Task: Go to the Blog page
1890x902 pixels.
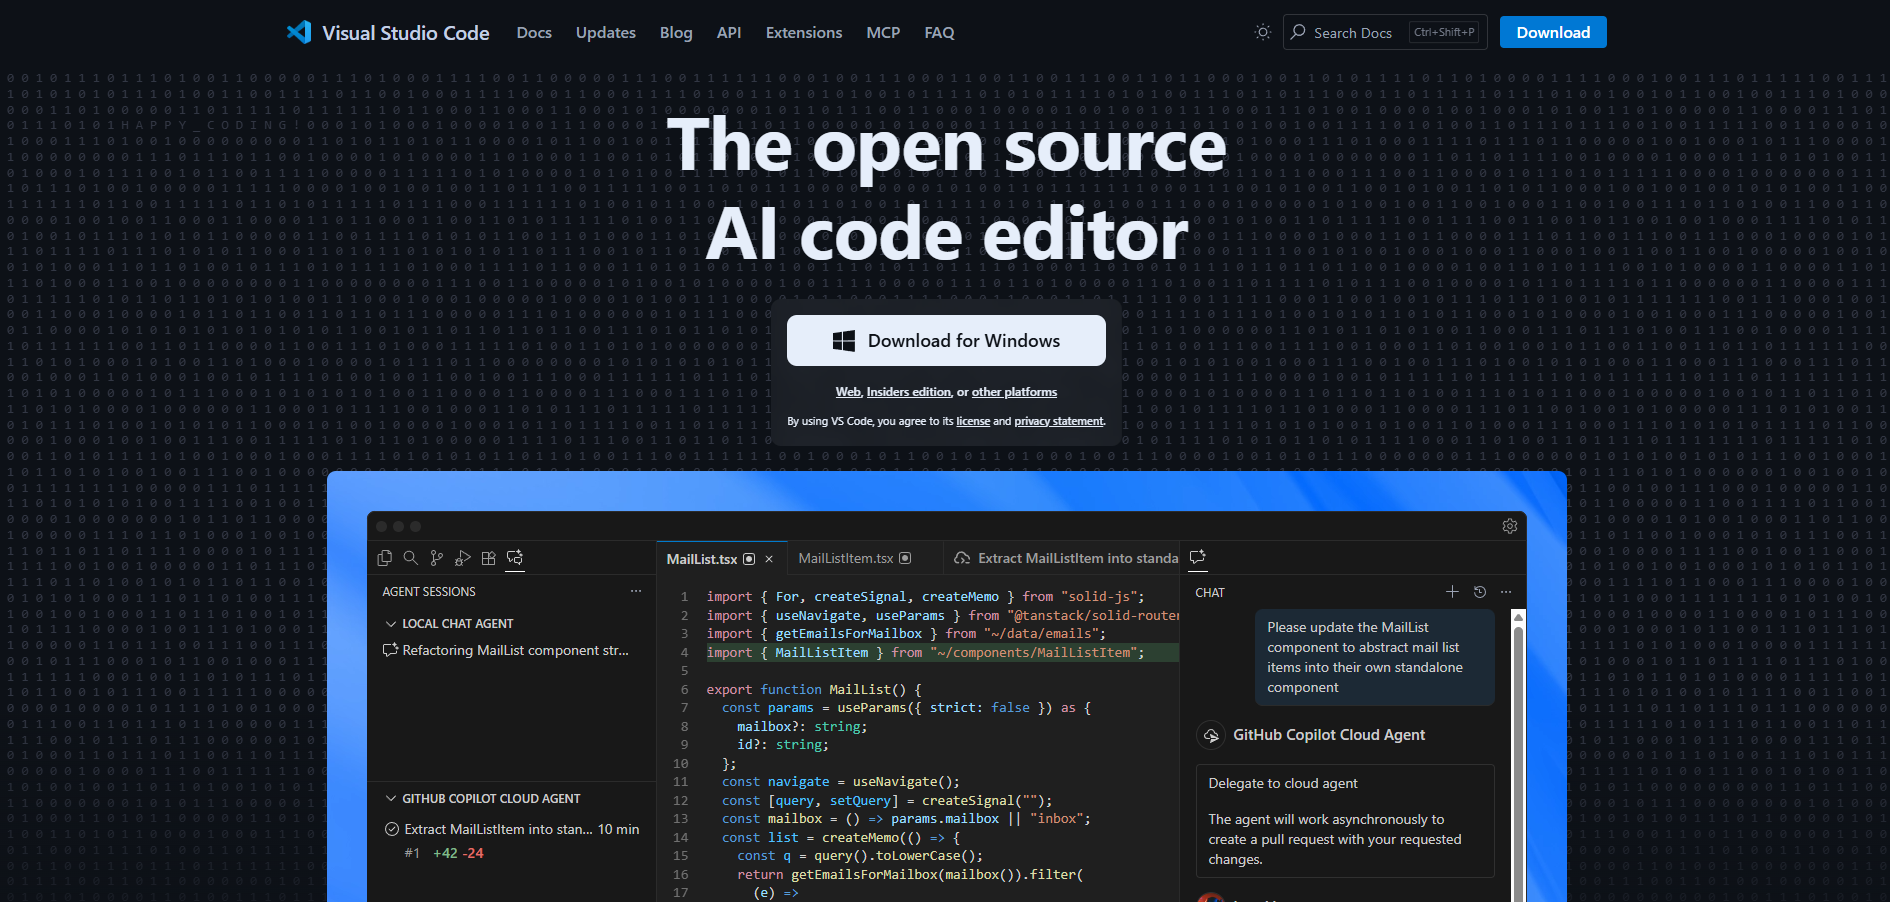Action: (x=676, y=32)
